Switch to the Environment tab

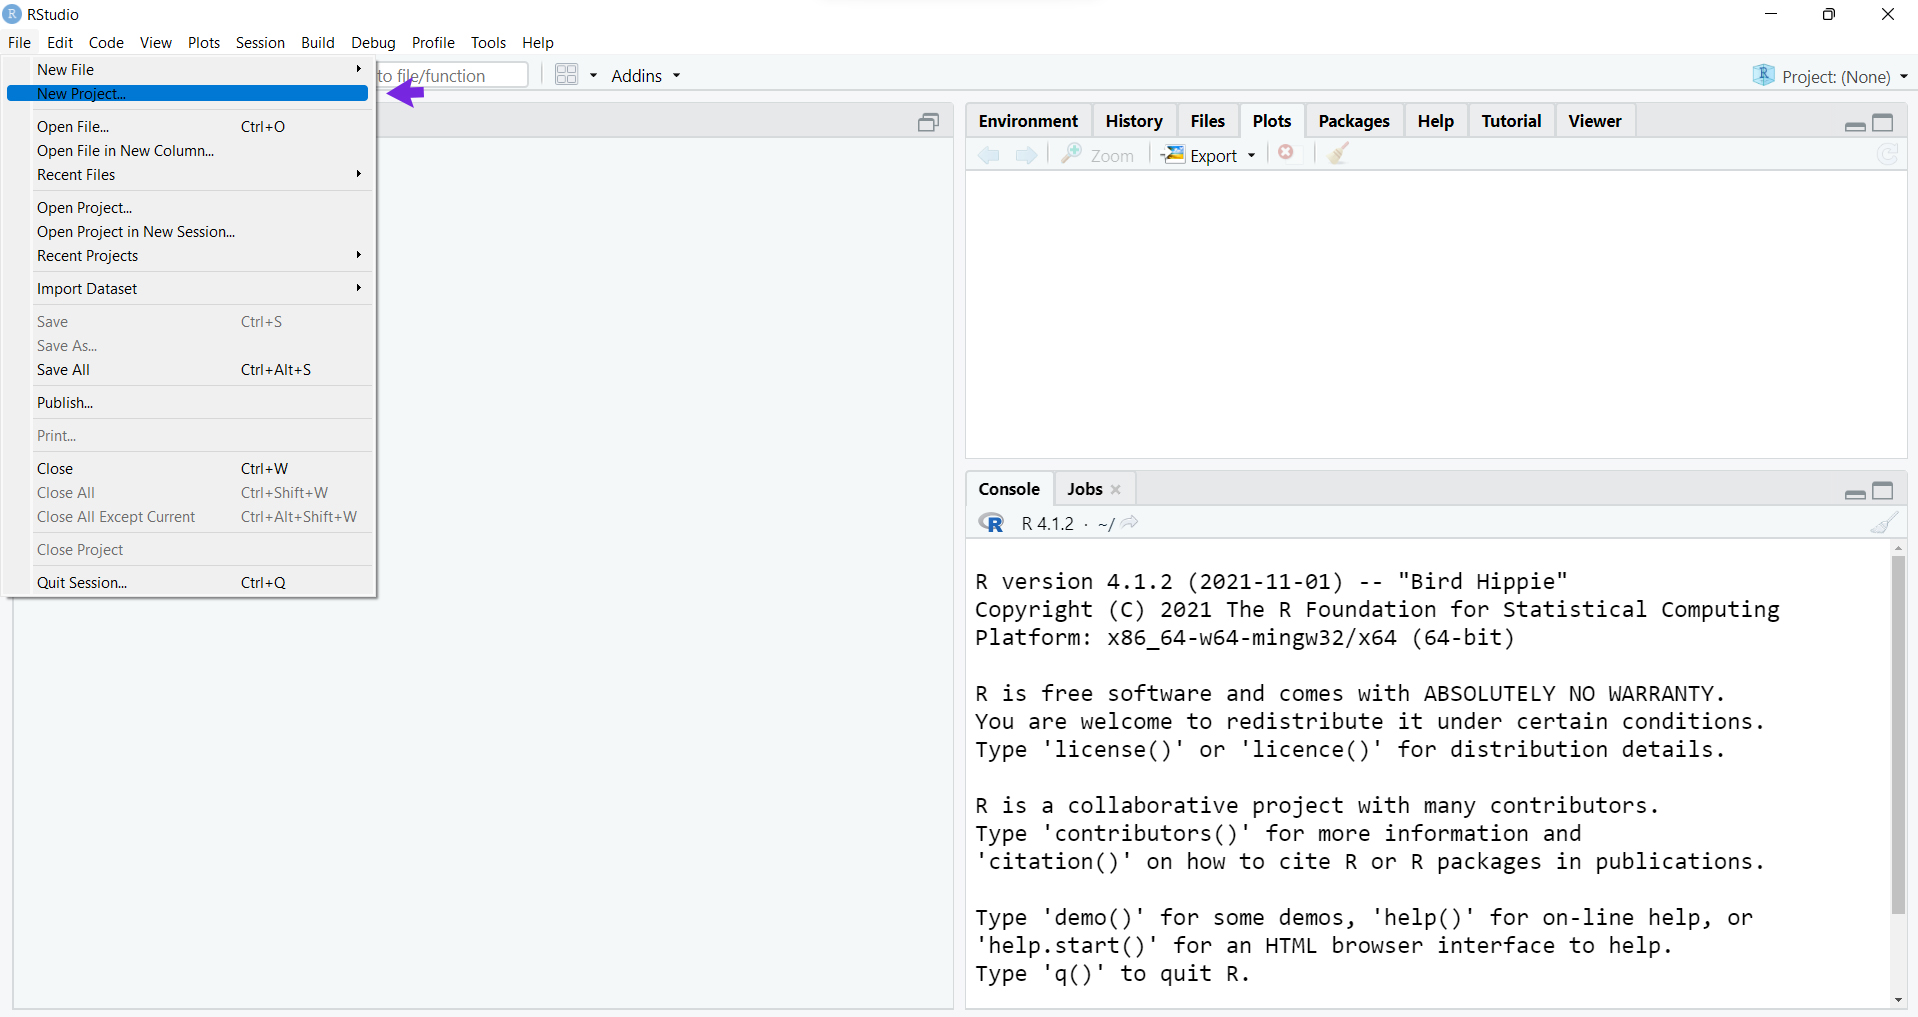click(x=1028, y=121)
